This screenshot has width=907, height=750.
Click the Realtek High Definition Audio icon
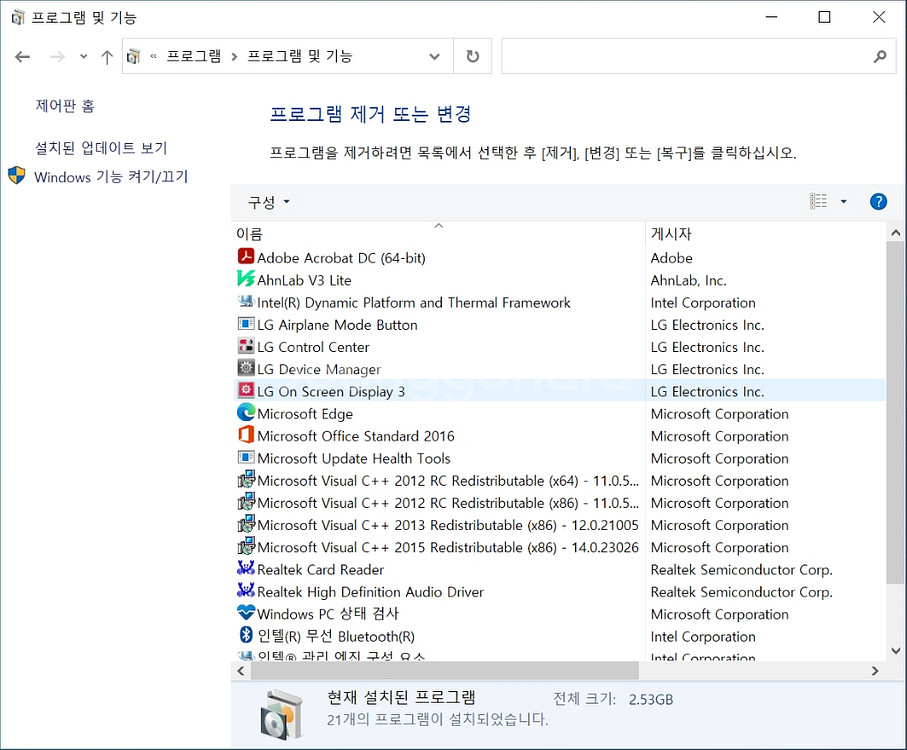pos(246,590)
